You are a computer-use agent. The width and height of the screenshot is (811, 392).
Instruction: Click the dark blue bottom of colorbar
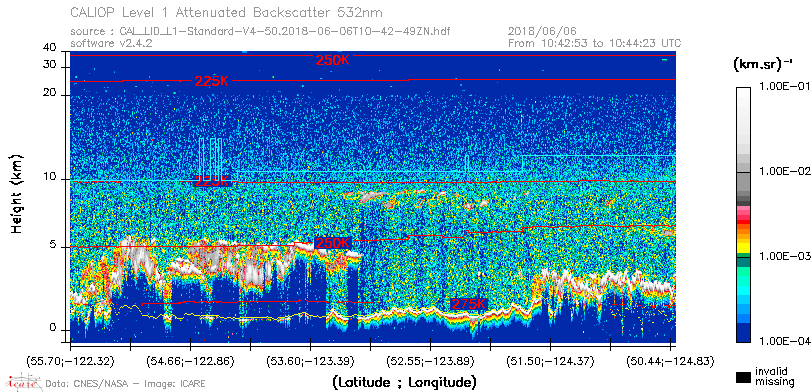coord(743,333)
